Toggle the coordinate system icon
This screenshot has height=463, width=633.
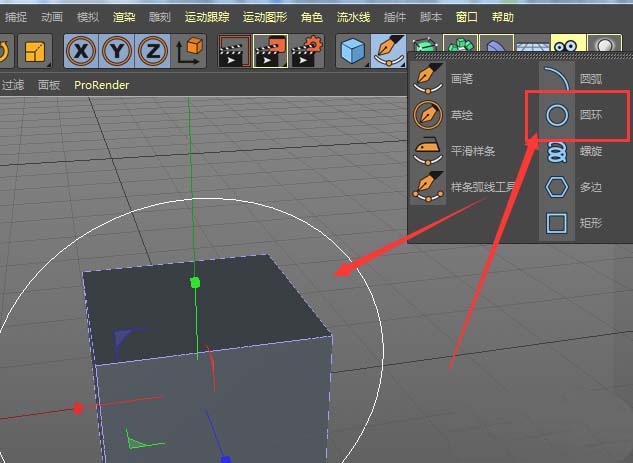(189, 51)
